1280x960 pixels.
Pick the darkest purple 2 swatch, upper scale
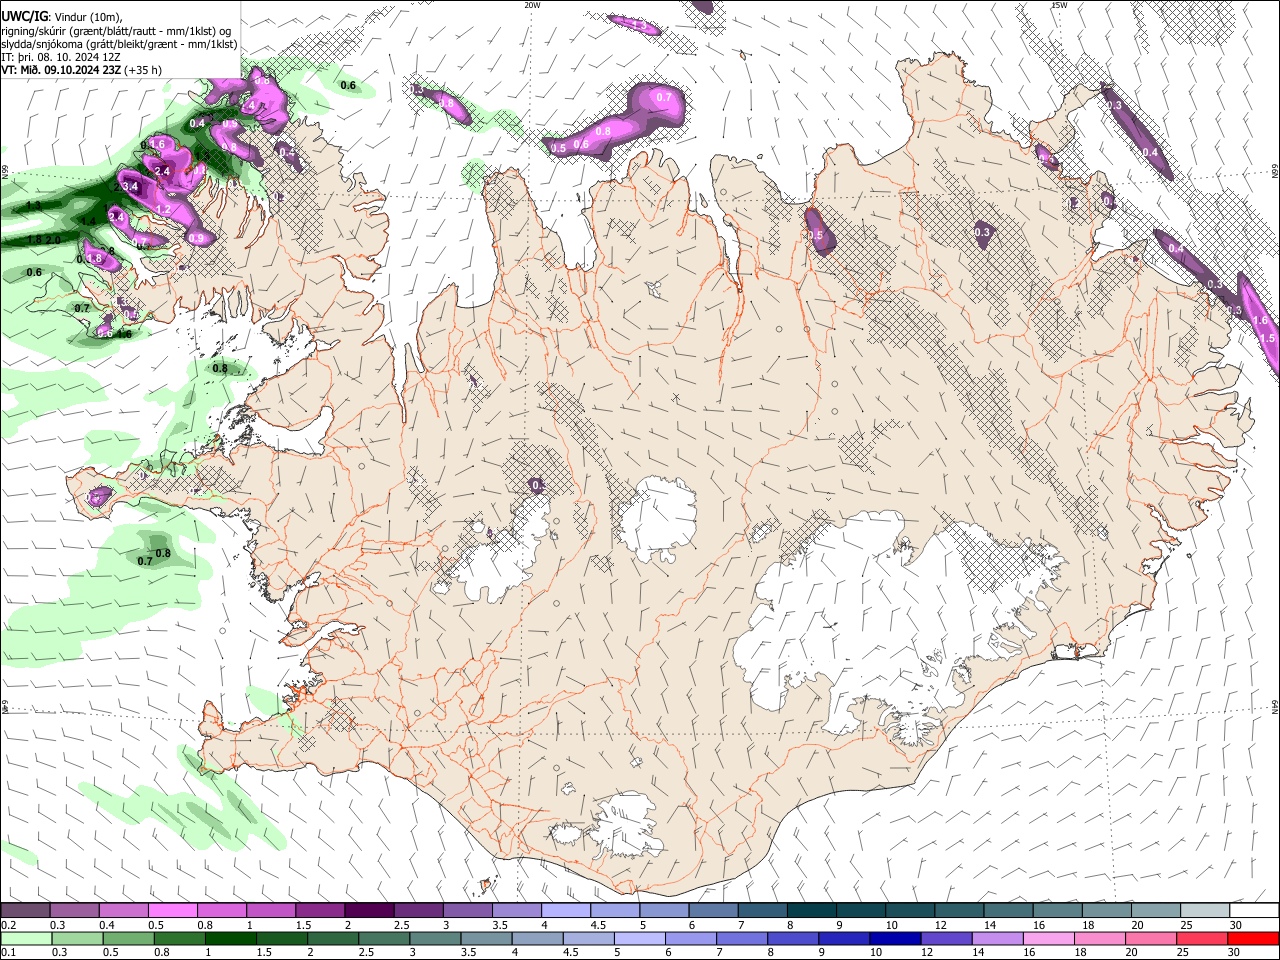click(x=368, y=910)
